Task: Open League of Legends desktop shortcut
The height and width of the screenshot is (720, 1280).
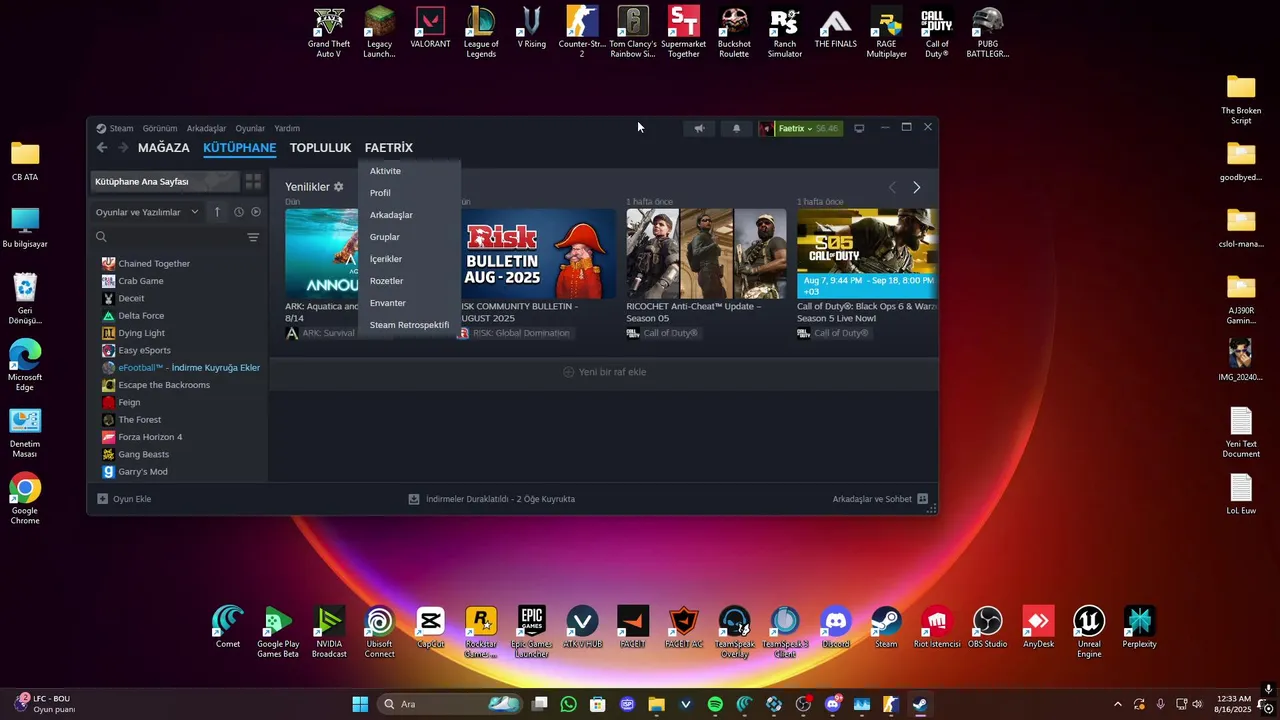Action: coord(481,32)
